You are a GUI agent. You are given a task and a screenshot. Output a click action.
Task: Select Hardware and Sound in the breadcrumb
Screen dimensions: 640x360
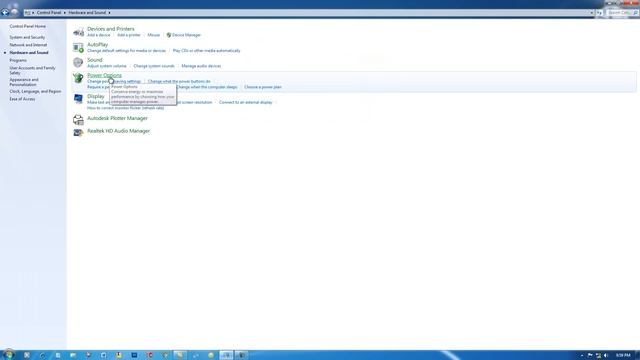point(87,13)
